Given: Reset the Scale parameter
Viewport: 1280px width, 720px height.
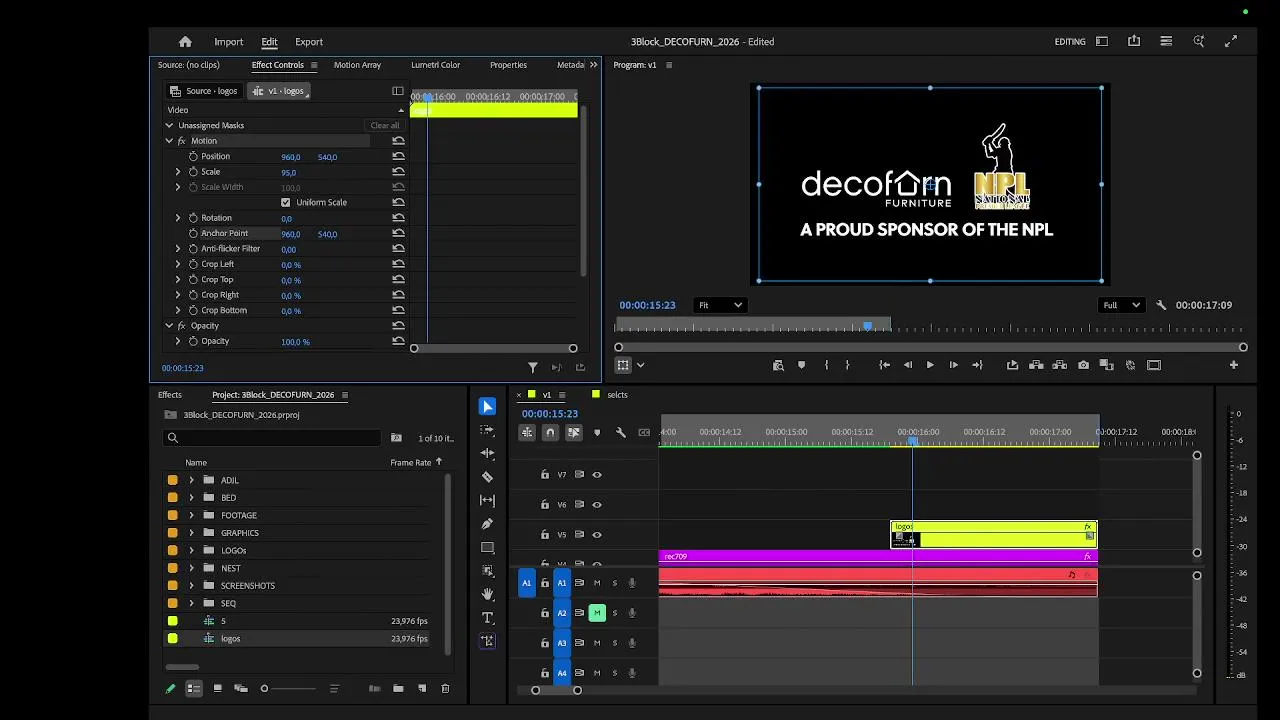Looking at the screenshot, I should tap(398, 172).
